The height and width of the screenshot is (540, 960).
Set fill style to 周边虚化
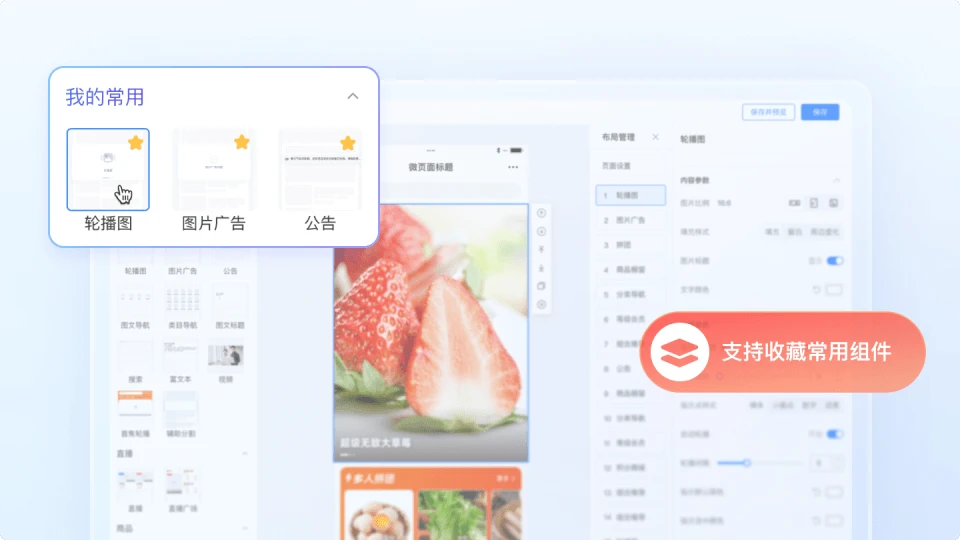tap(825, 232)
